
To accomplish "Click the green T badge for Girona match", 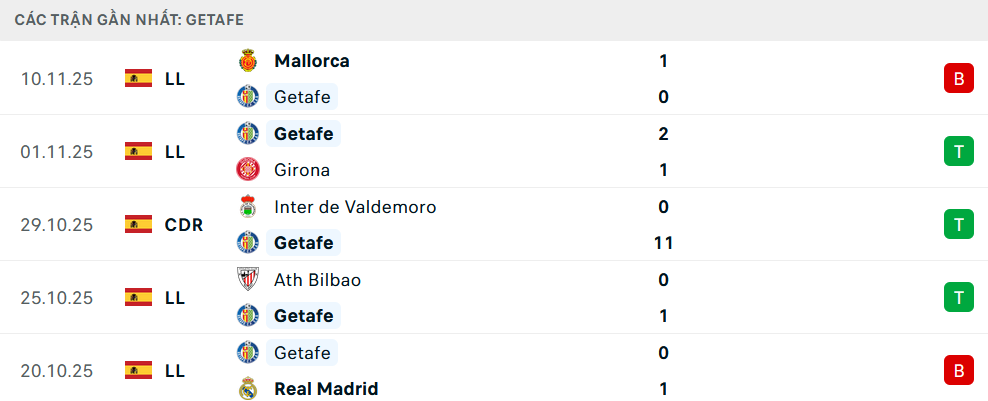I will [958, 152].
